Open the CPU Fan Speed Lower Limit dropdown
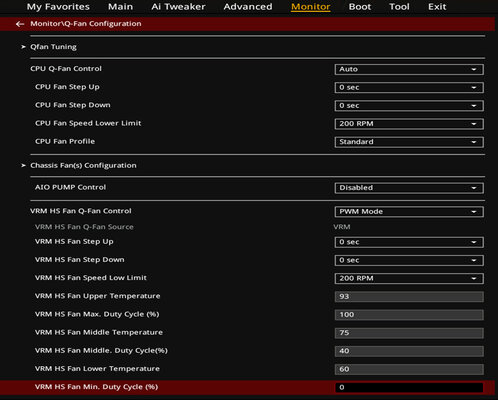 [409, 124]
